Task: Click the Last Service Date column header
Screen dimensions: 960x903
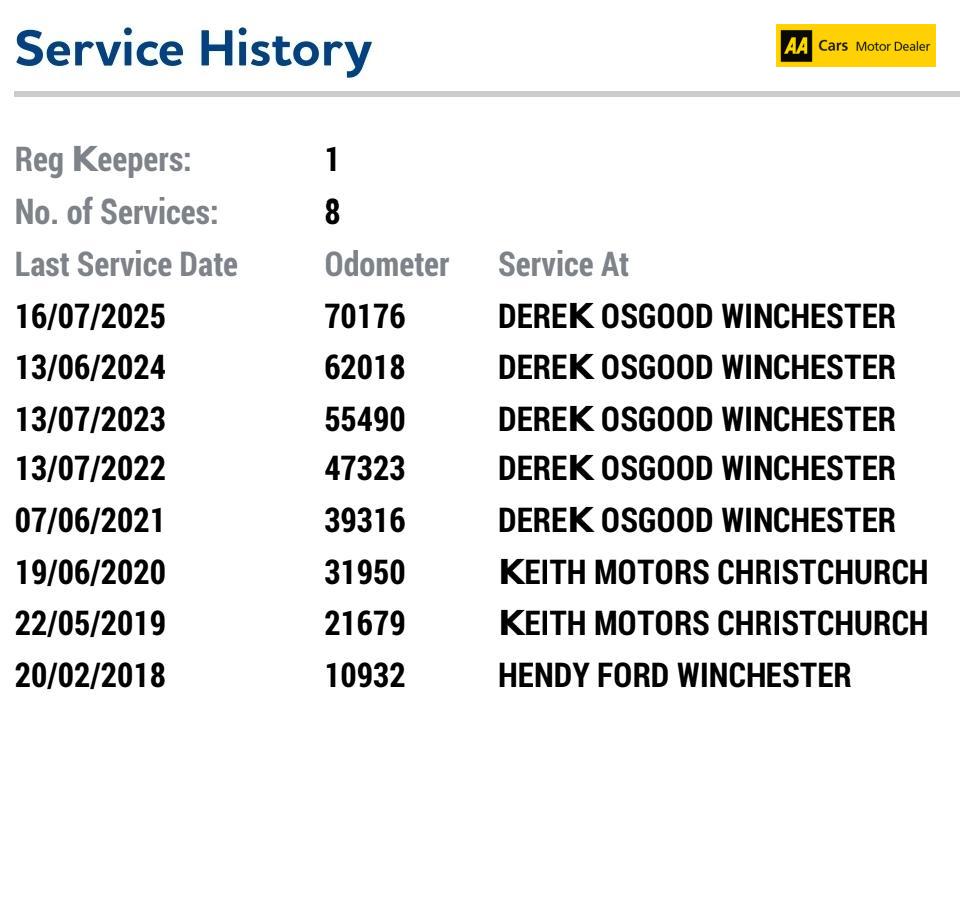Action: pyautogui.click(x=126, y=264)
